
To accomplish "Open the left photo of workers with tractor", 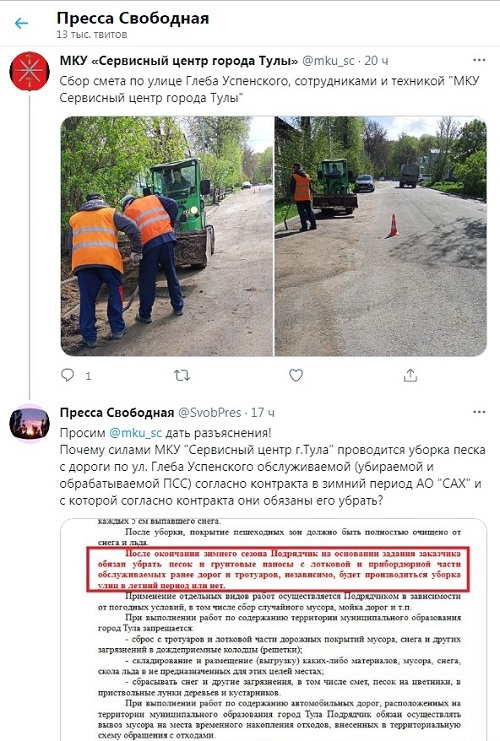I will (x=167, y=236).
